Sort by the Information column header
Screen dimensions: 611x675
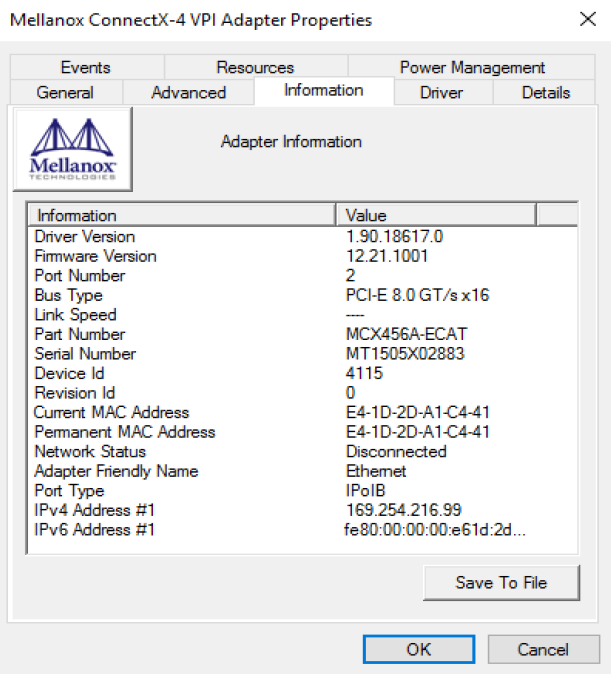180,215
